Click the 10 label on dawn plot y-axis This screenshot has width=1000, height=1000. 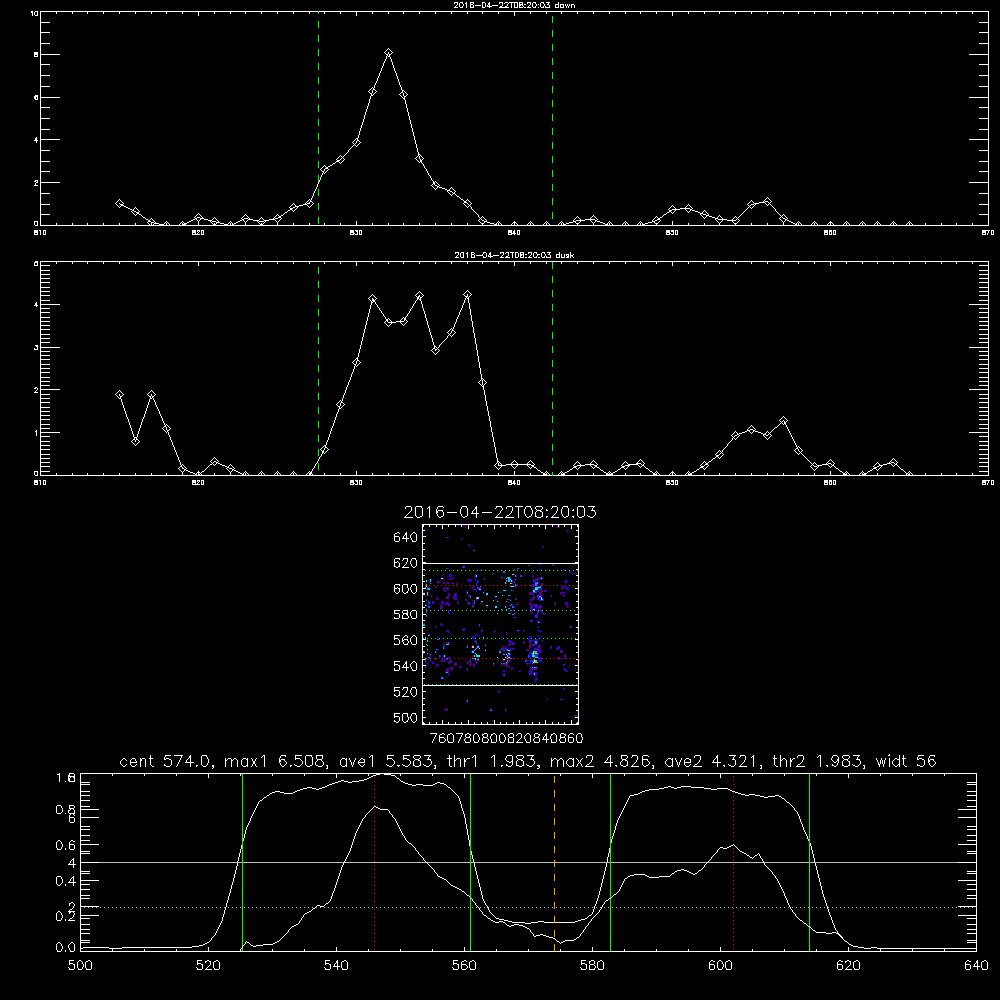(x=34, y=13)
